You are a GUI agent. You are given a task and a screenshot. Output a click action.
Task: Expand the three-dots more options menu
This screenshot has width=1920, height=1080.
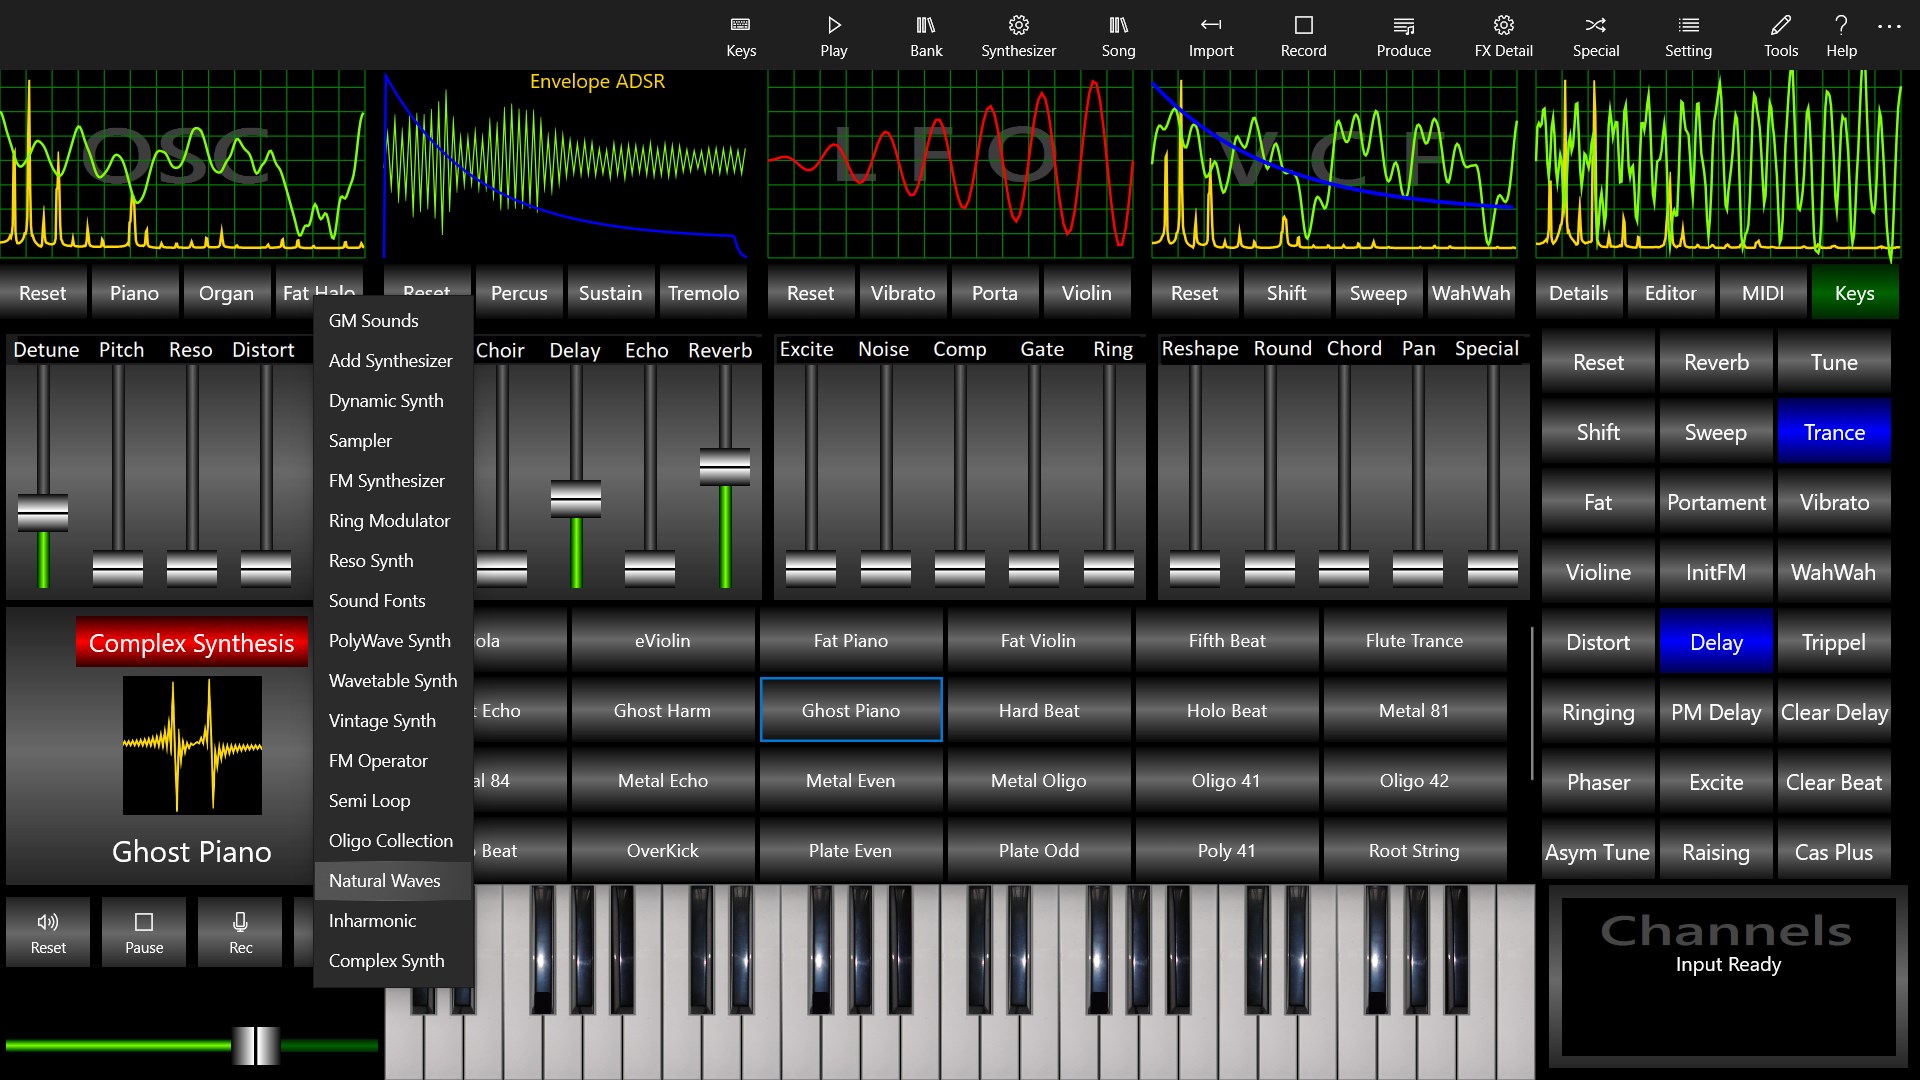click(1888, 28)
